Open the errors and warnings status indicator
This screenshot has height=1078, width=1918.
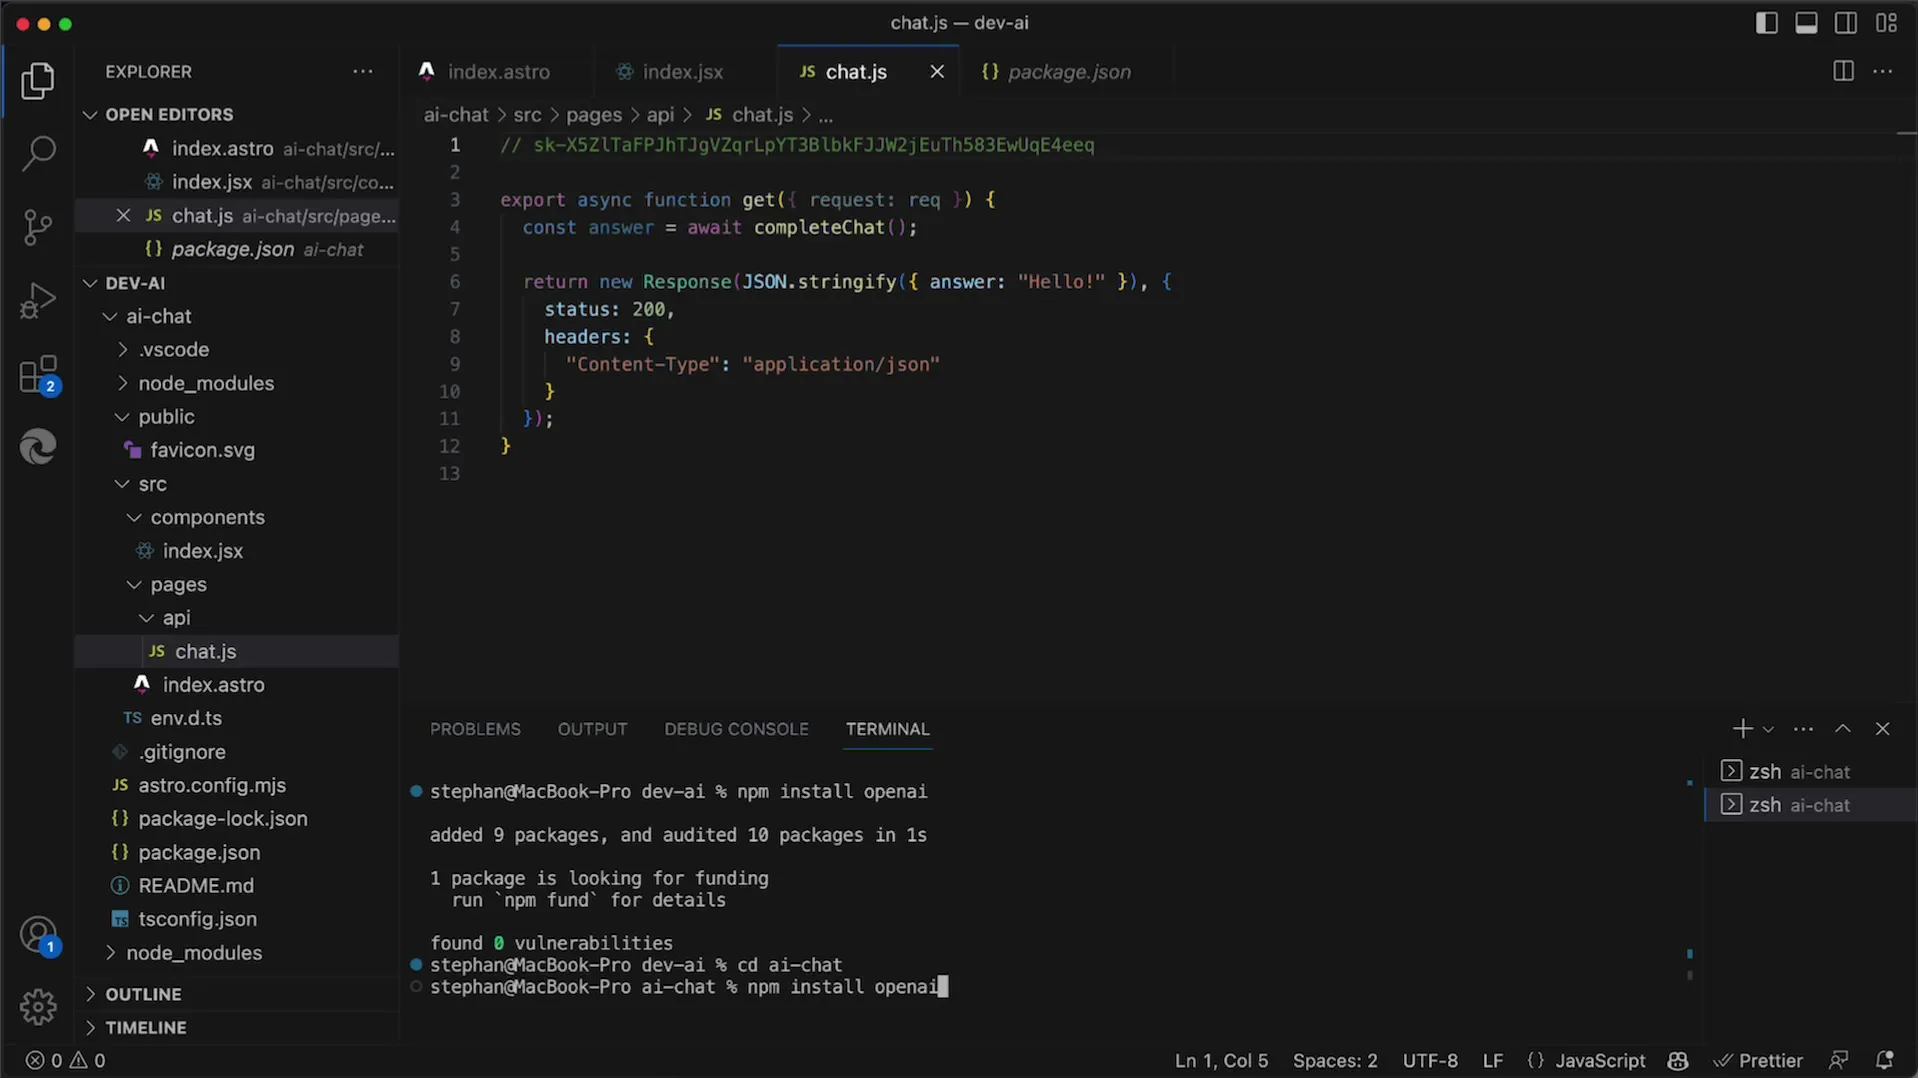65,1061
